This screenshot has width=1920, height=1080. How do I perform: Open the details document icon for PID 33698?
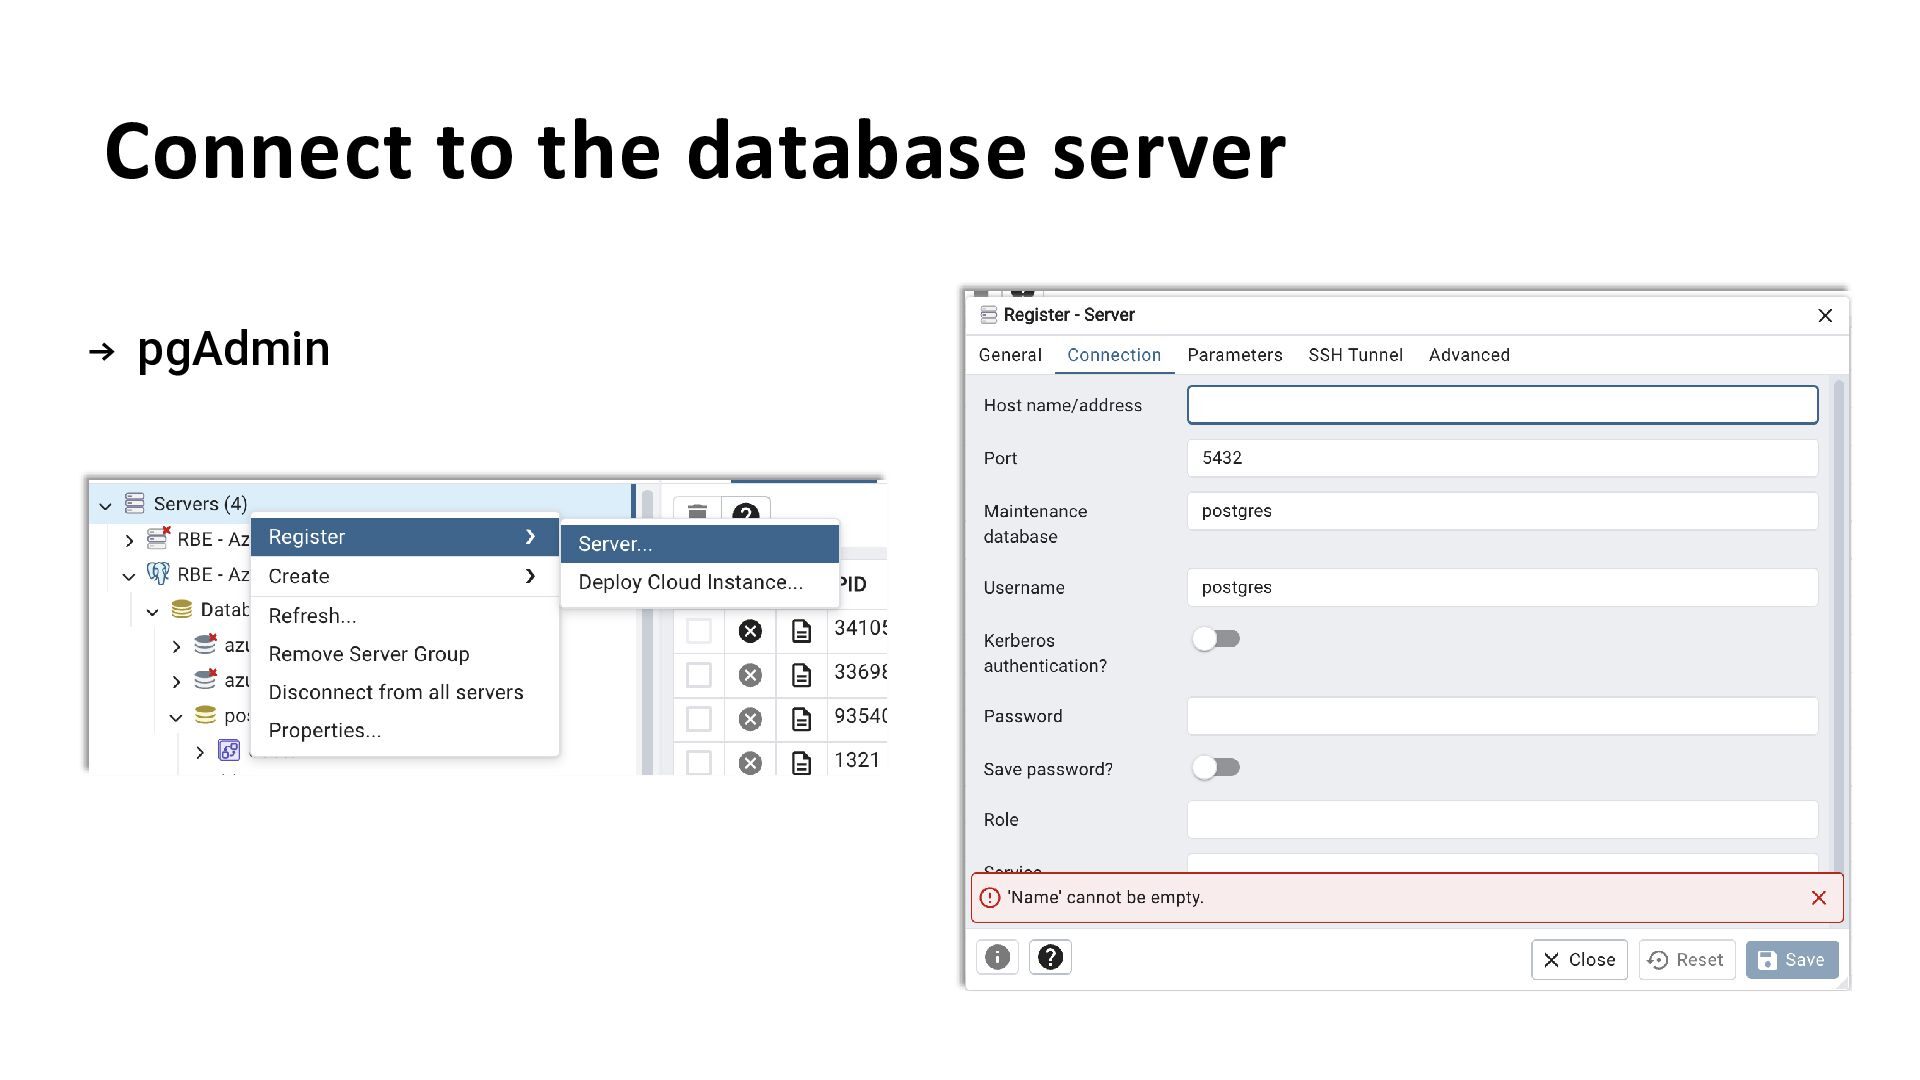coord(801,675)
